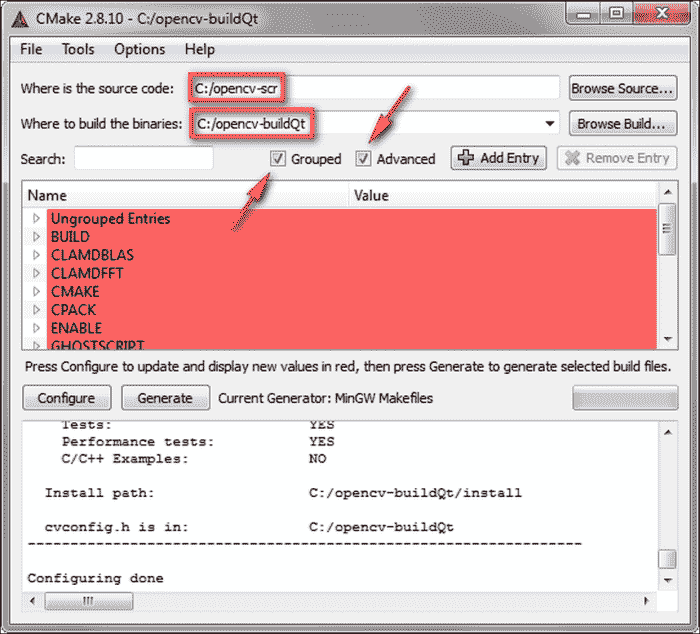Click the 'Install path:' log line

[x=283, y=493]
